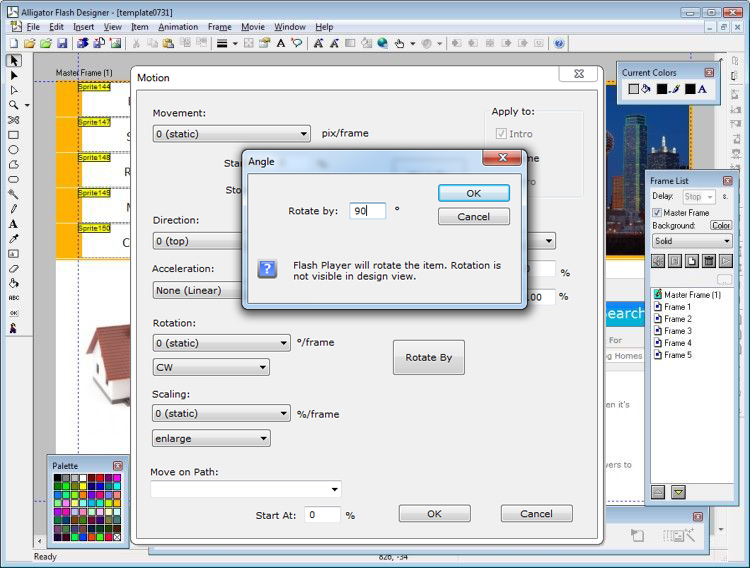Open the Animation menu
750x568 pixels.
pos(178,27)
